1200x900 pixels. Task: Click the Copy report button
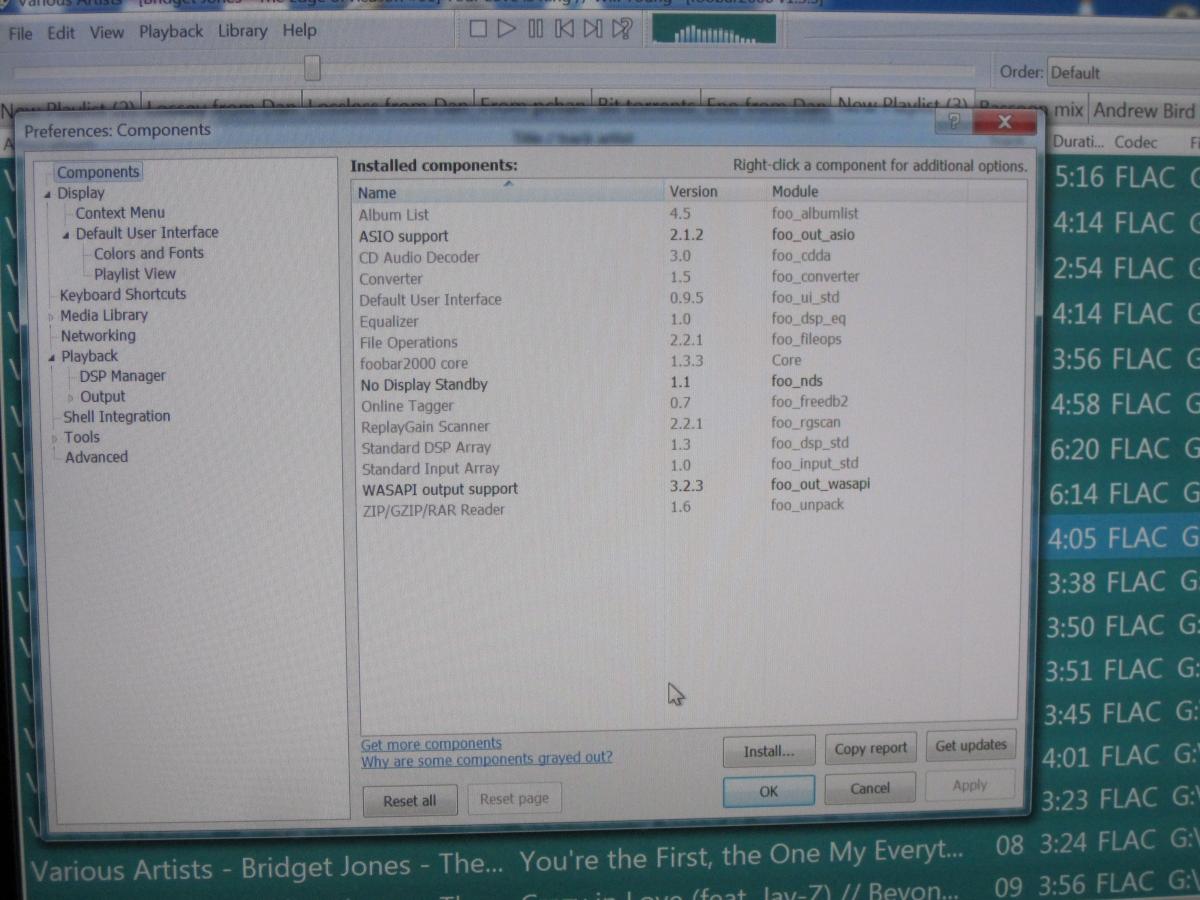870,748
